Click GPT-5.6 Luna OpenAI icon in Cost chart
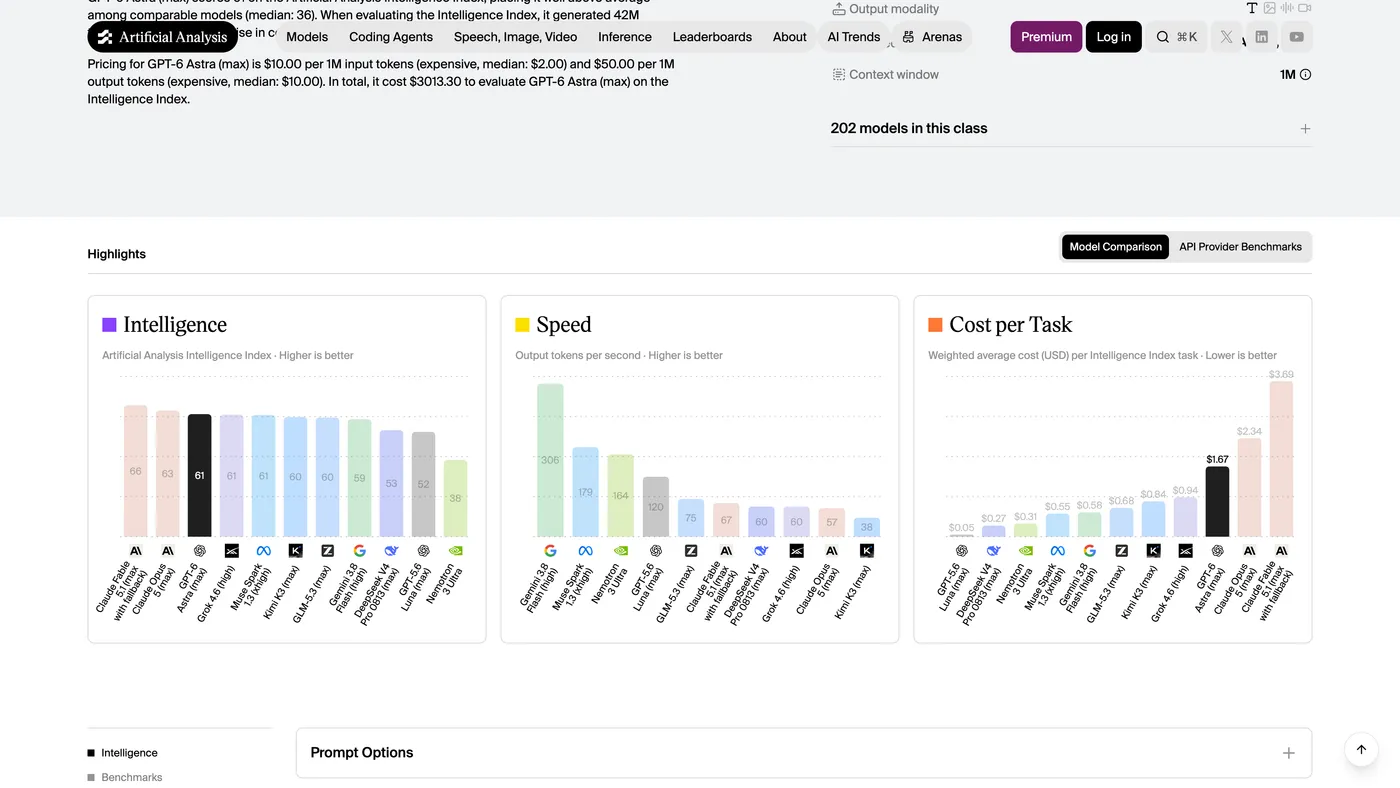The height and width of the screenshot is (788, 1400). [962, 551]
